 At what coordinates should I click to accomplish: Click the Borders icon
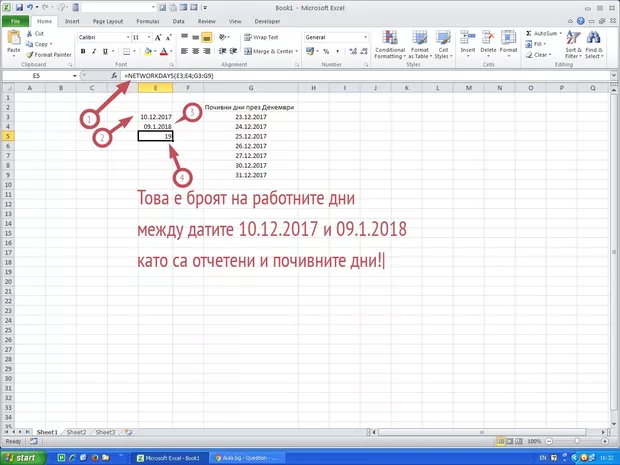tap(127, 51)
